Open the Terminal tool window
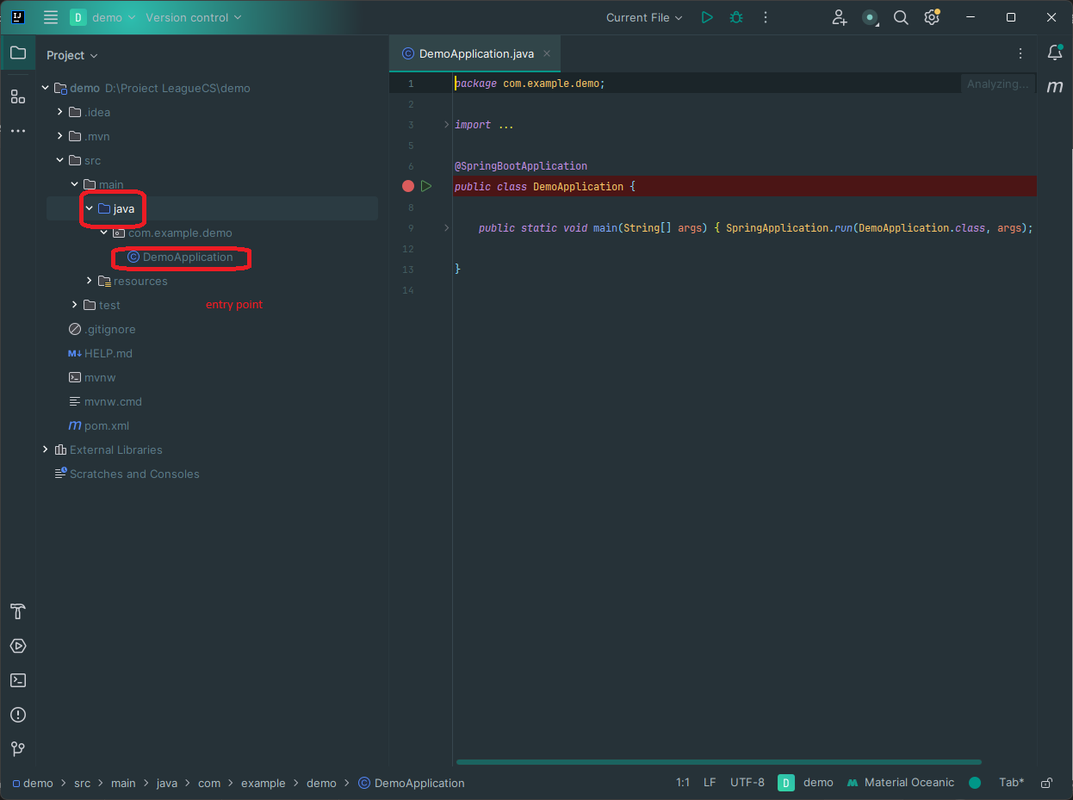The height and width of the screenshot is (800, 1073). click(18, 680)
